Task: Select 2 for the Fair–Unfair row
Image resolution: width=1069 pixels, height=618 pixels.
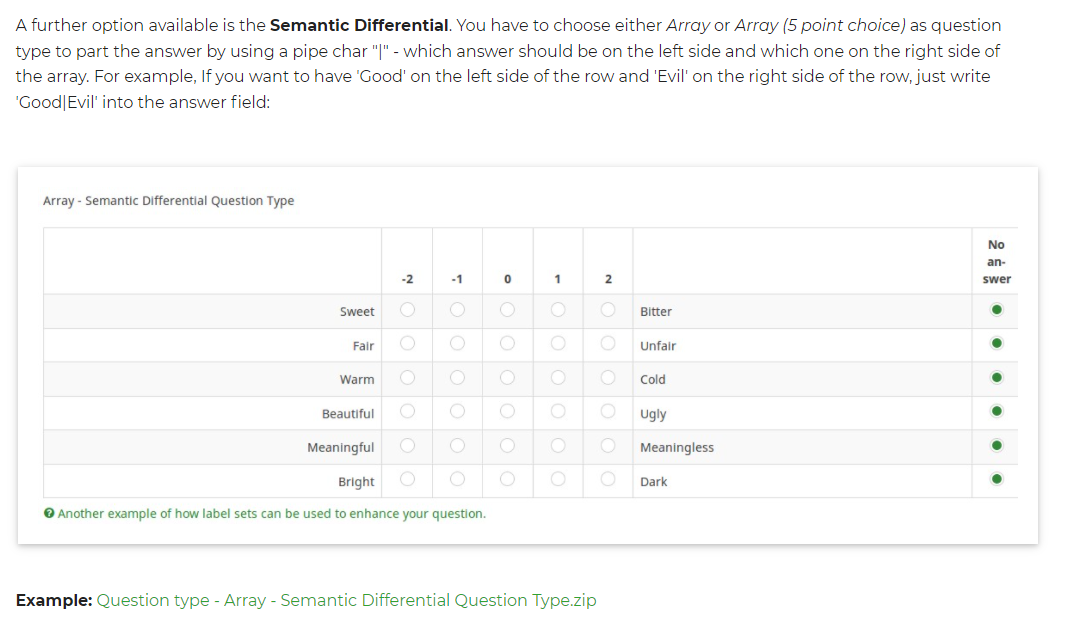Action: (607, 345)
